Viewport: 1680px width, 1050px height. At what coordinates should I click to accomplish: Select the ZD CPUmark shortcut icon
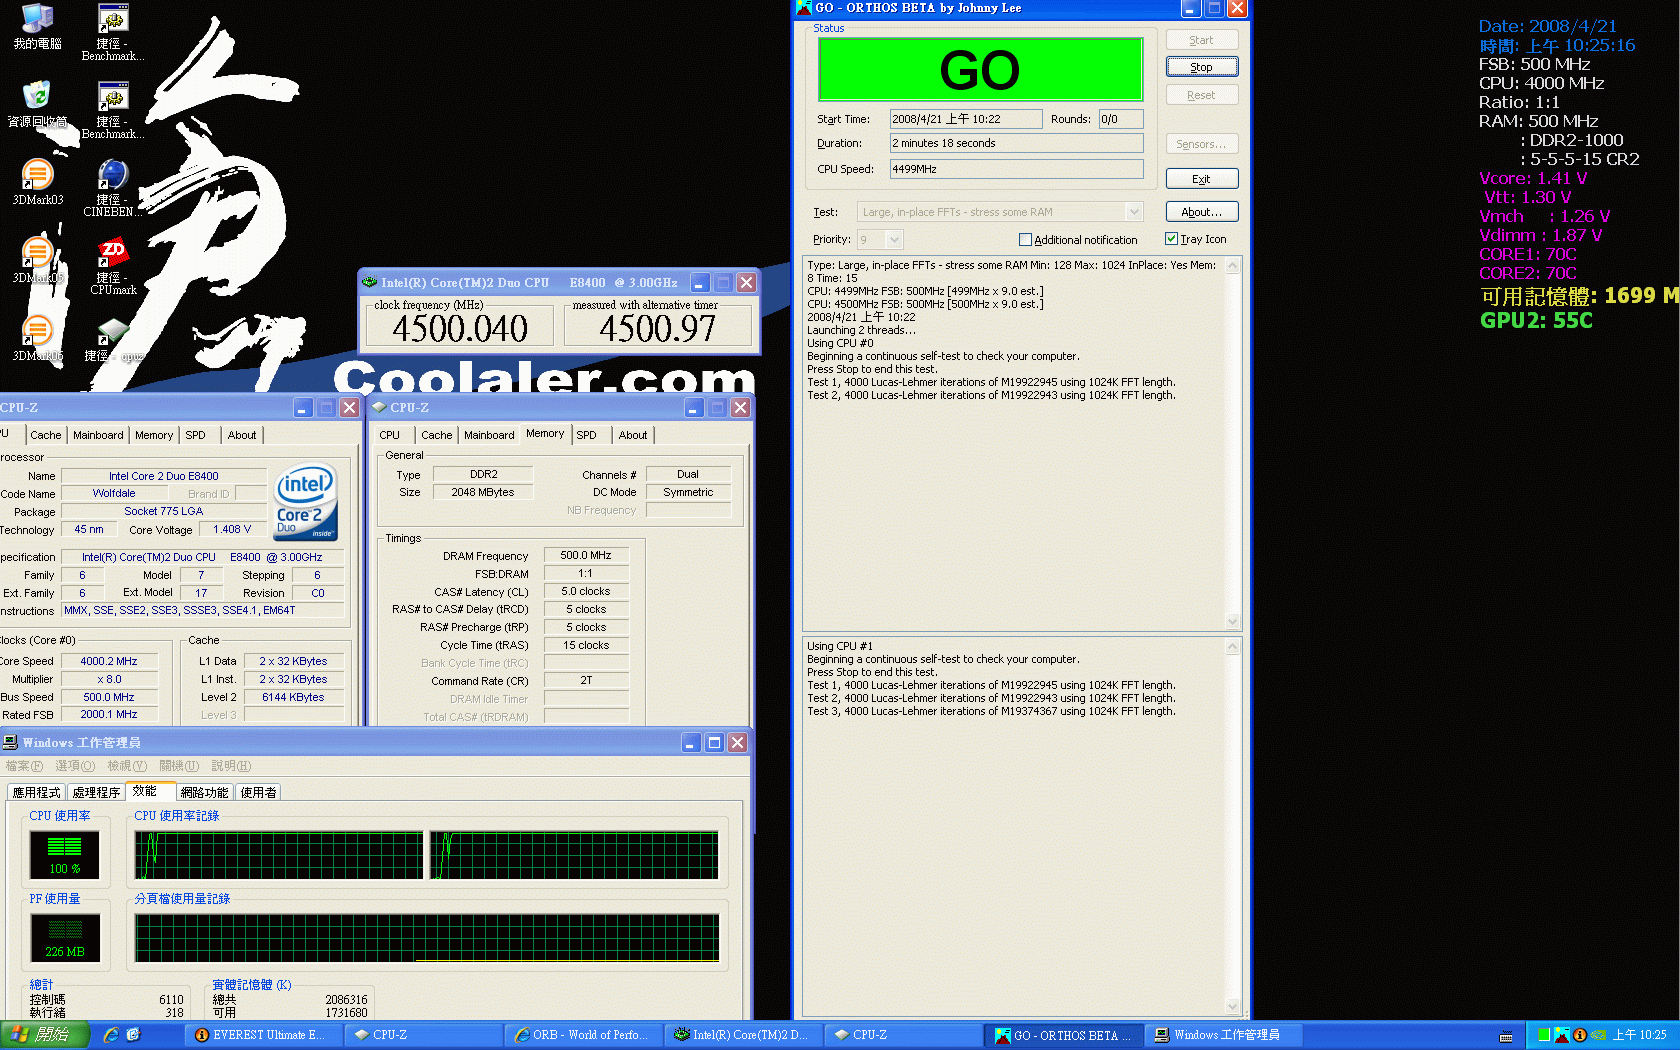click(113, 252)
